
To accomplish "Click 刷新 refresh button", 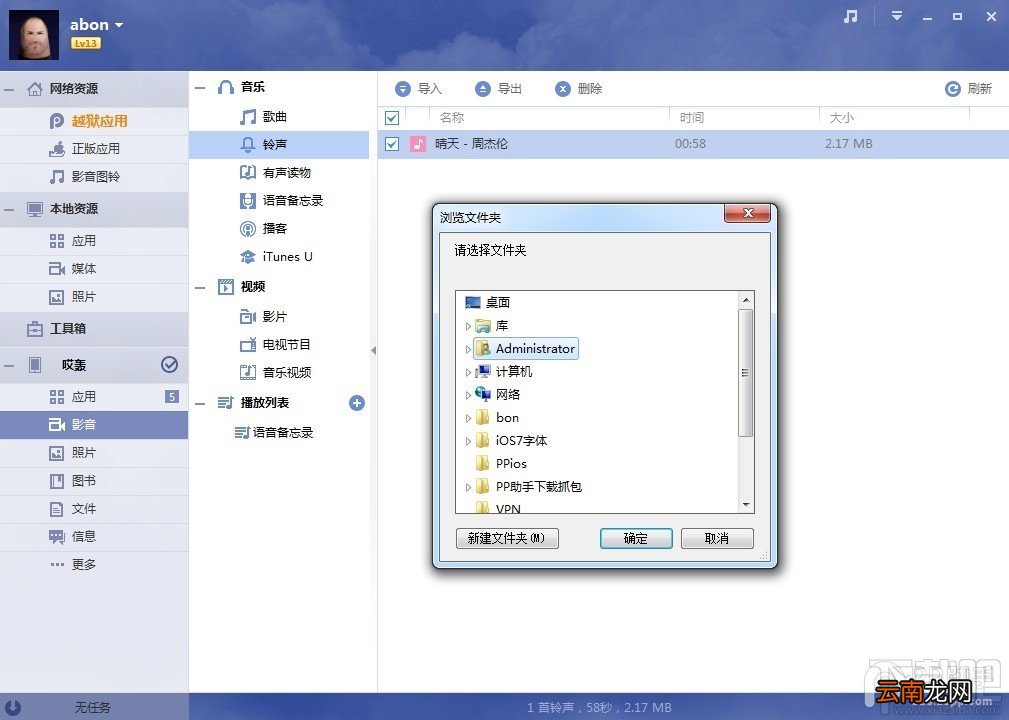I will coord(968,89).
